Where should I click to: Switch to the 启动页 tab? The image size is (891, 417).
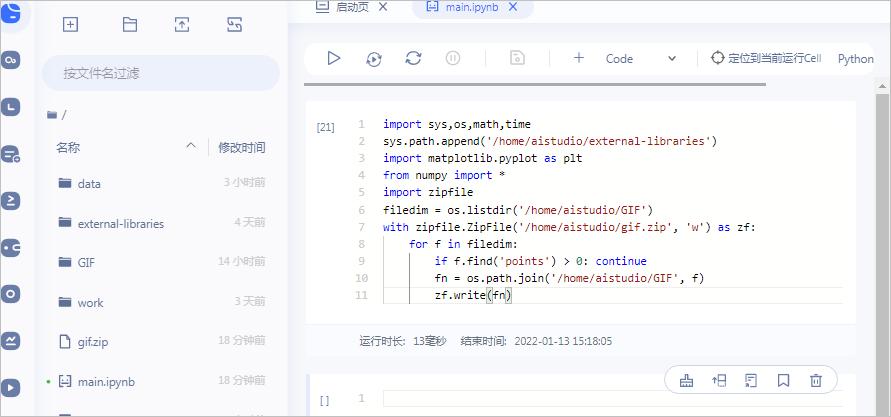pyautogui.click(x=351, y=7)
